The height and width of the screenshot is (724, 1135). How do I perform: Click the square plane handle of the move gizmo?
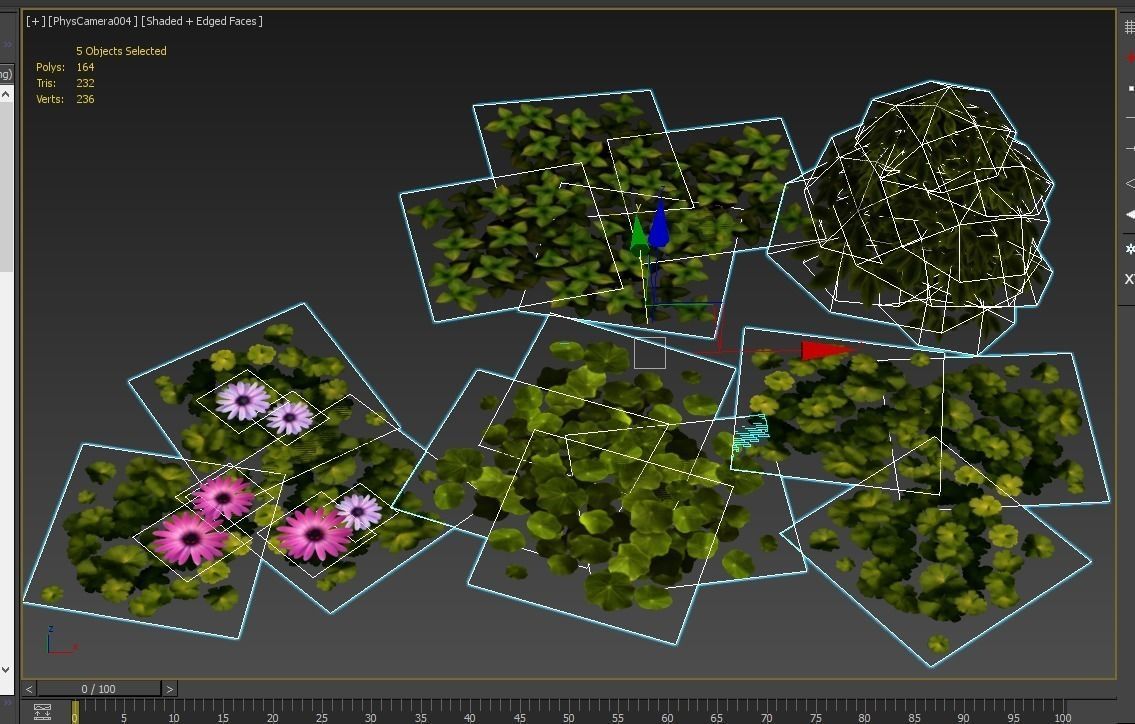[x=649, y=353]
